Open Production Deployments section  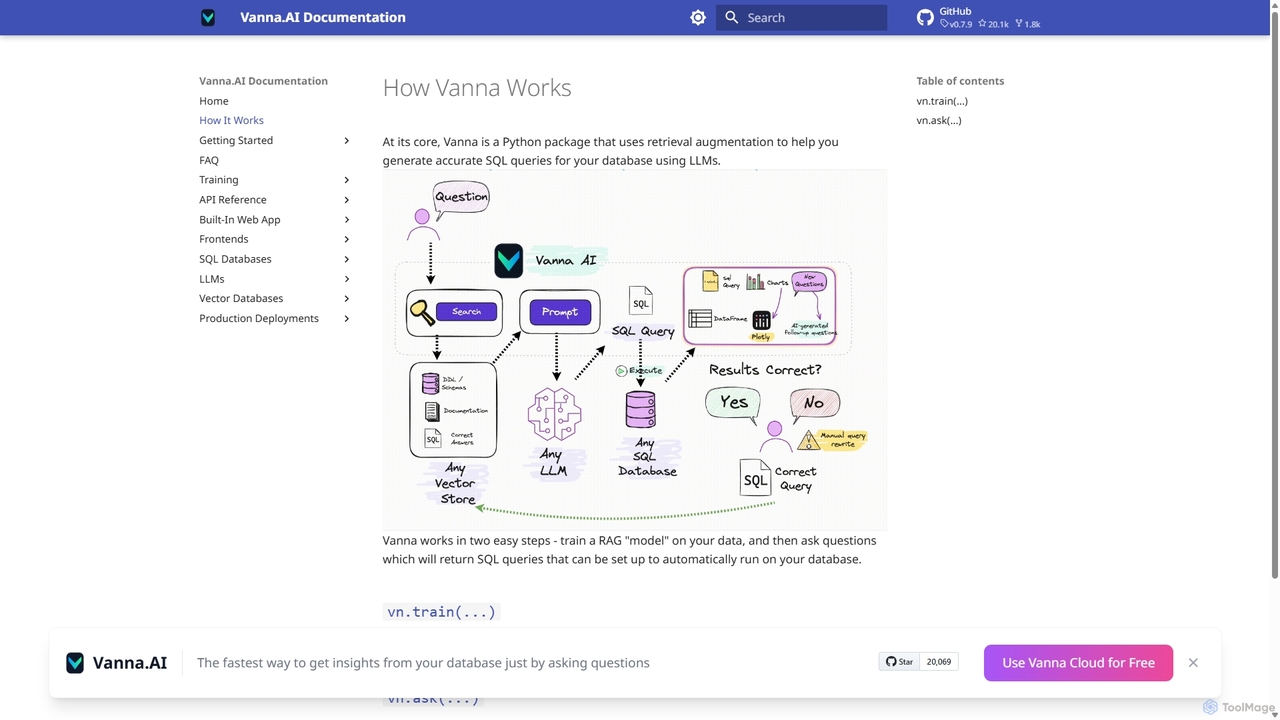coord(259,318)
